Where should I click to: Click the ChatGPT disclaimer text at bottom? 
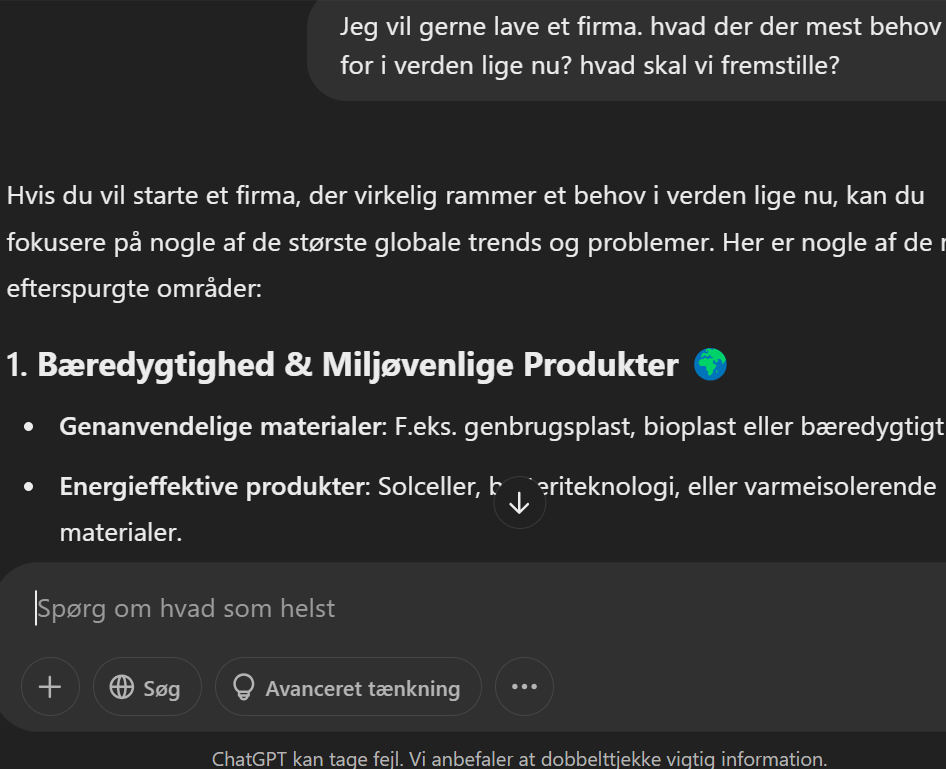point(519,759)
